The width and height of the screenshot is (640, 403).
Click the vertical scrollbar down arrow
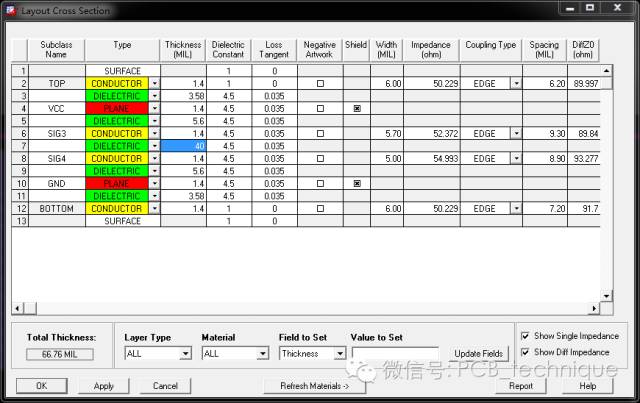click(x=607, y=296)
